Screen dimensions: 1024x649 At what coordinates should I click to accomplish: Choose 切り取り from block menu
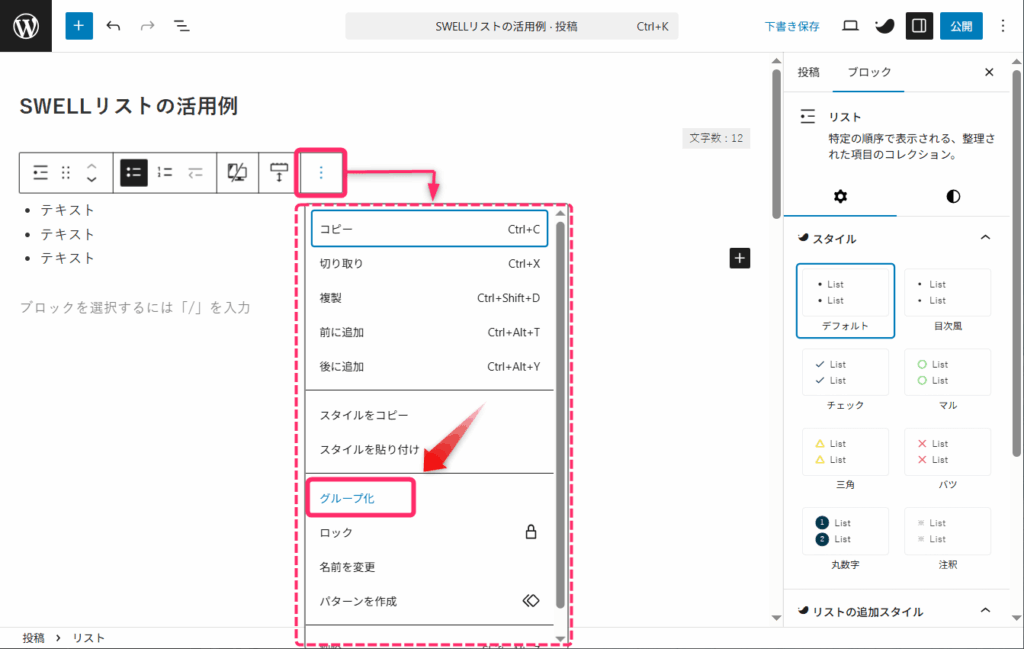click(x=429, y=264)
